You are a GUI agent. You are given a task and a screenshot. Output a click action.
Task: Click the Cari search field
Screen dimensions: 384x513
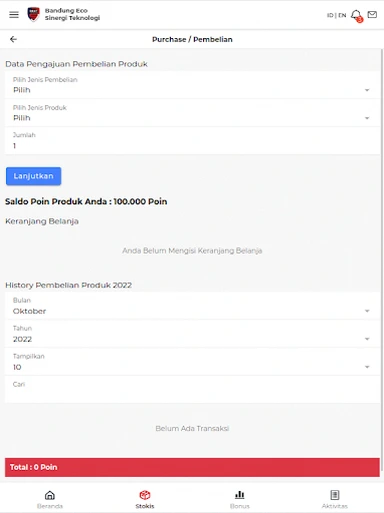192,390
